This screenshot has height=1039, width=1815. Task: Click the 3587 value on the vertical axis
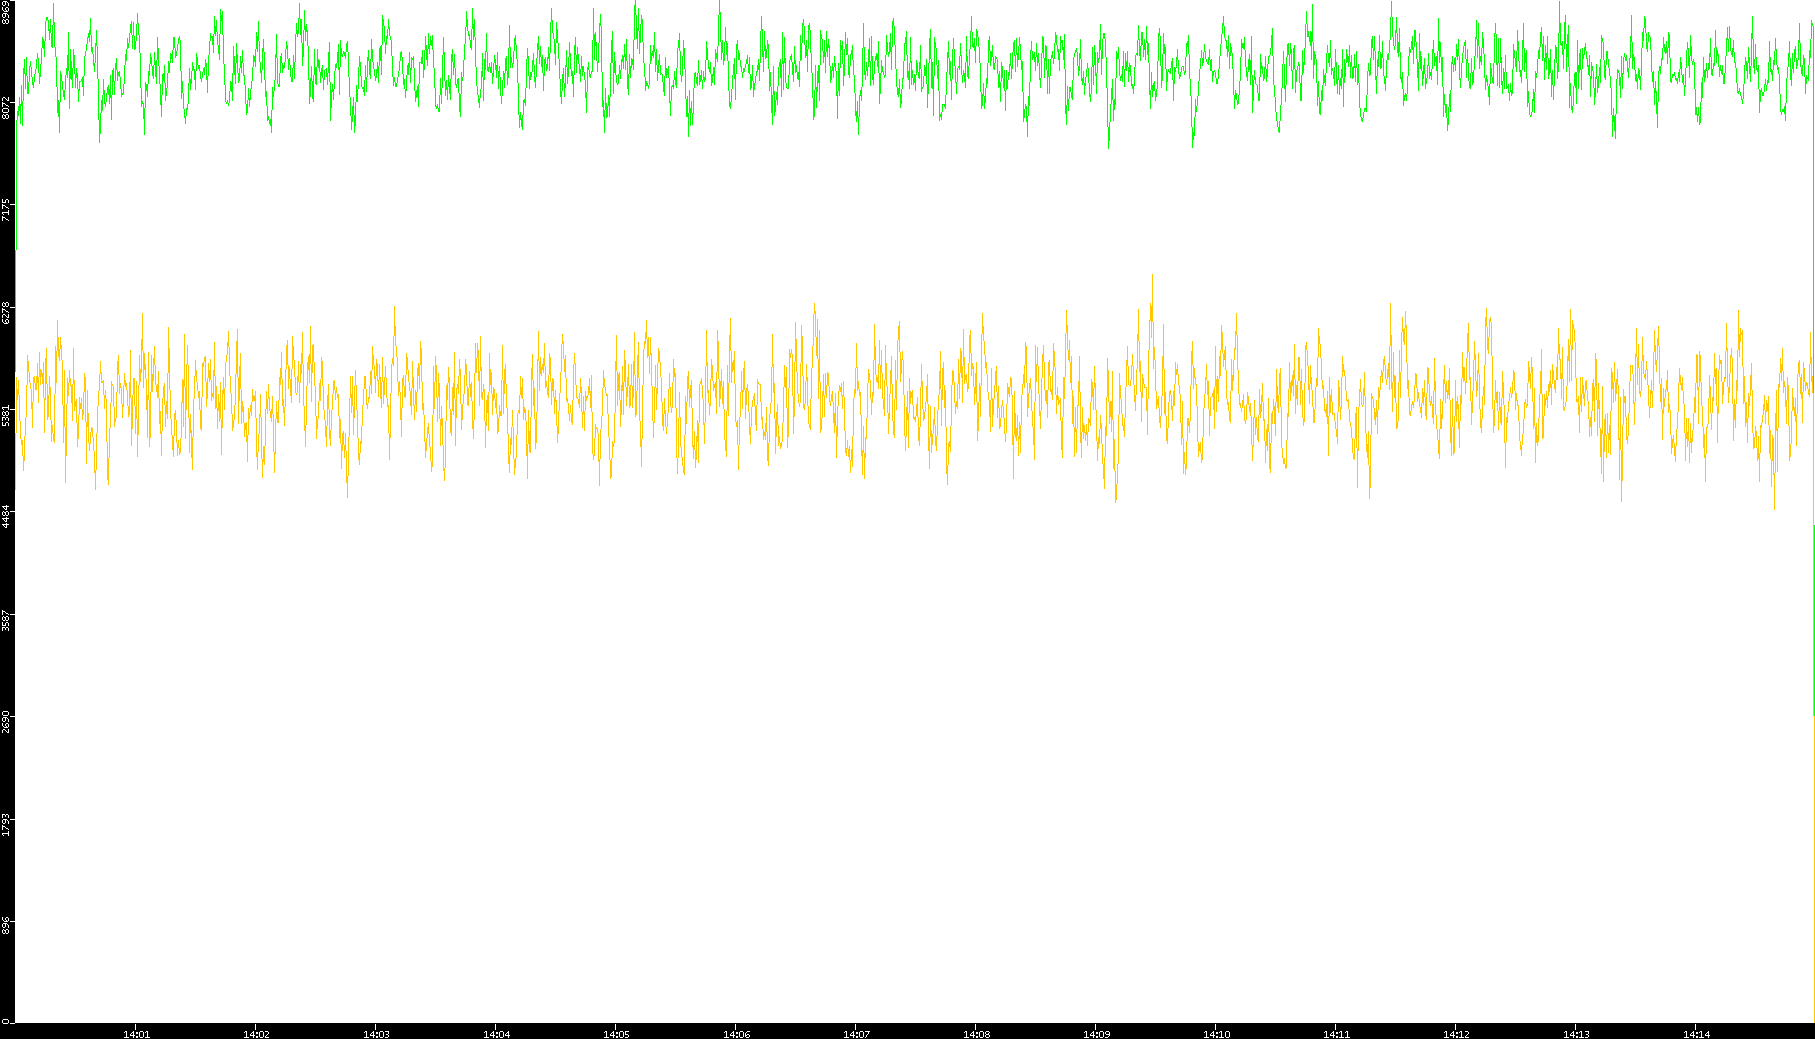tap(7, 621)
